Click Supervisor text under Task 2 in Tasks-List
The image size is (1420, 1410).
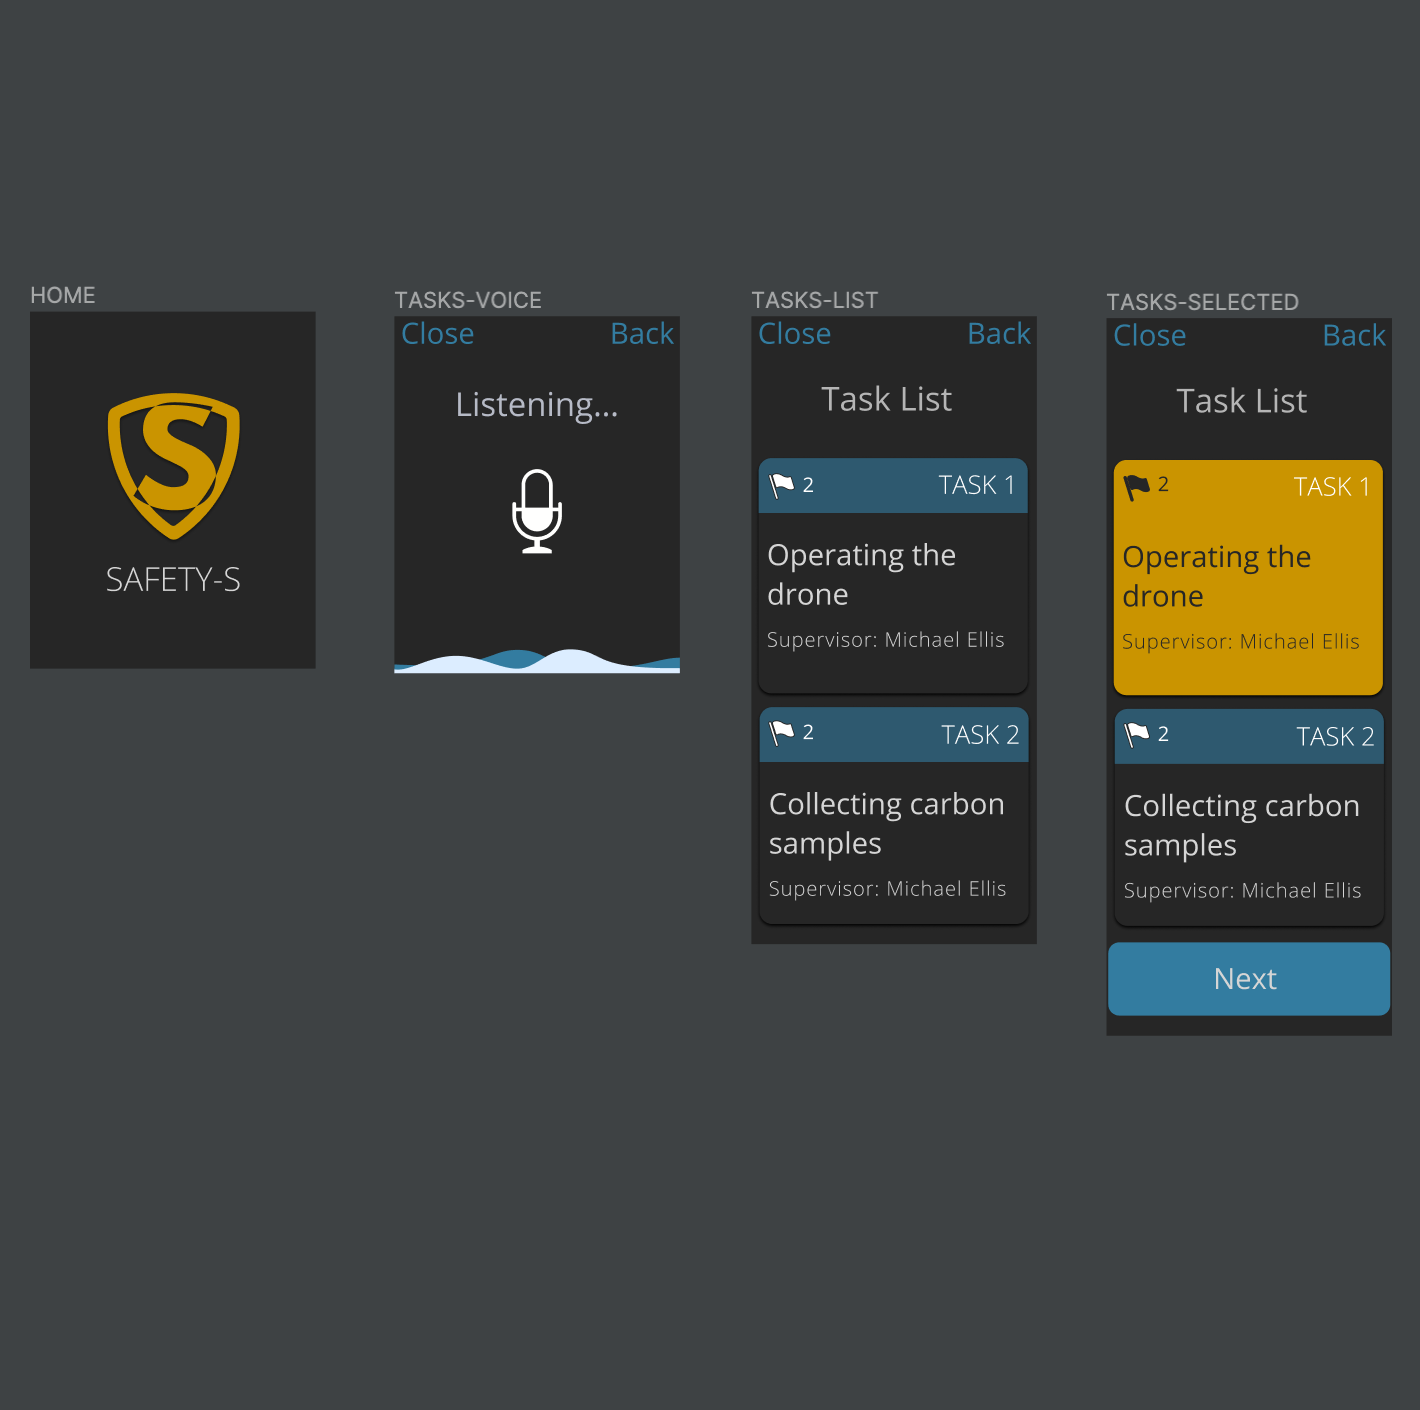(888, 889)
